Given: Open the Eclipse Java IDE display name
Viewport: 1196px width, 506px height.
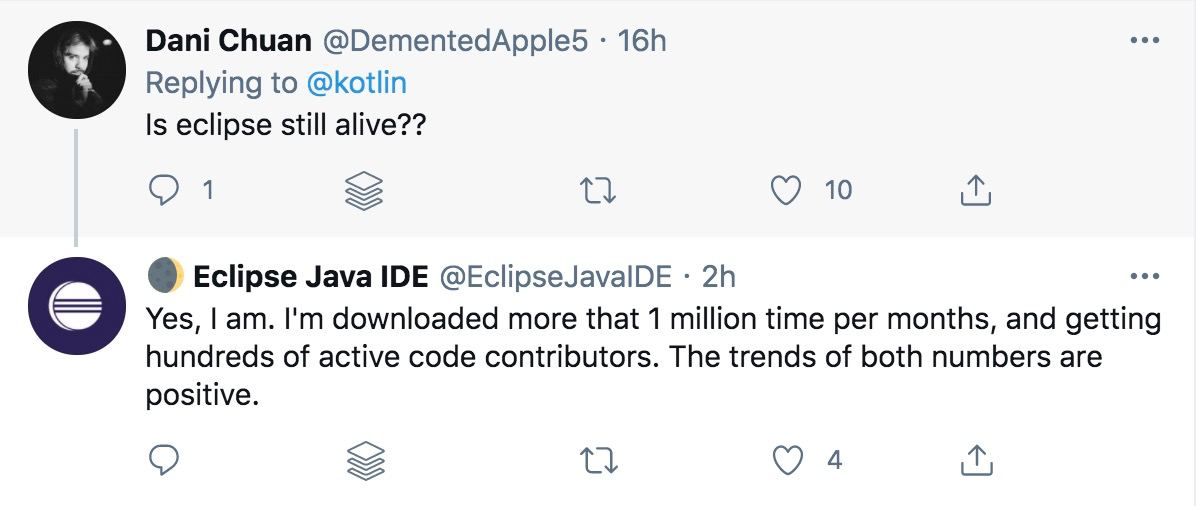Looking at the screenshot, I should pyautogui.click(x=311, y=276).
